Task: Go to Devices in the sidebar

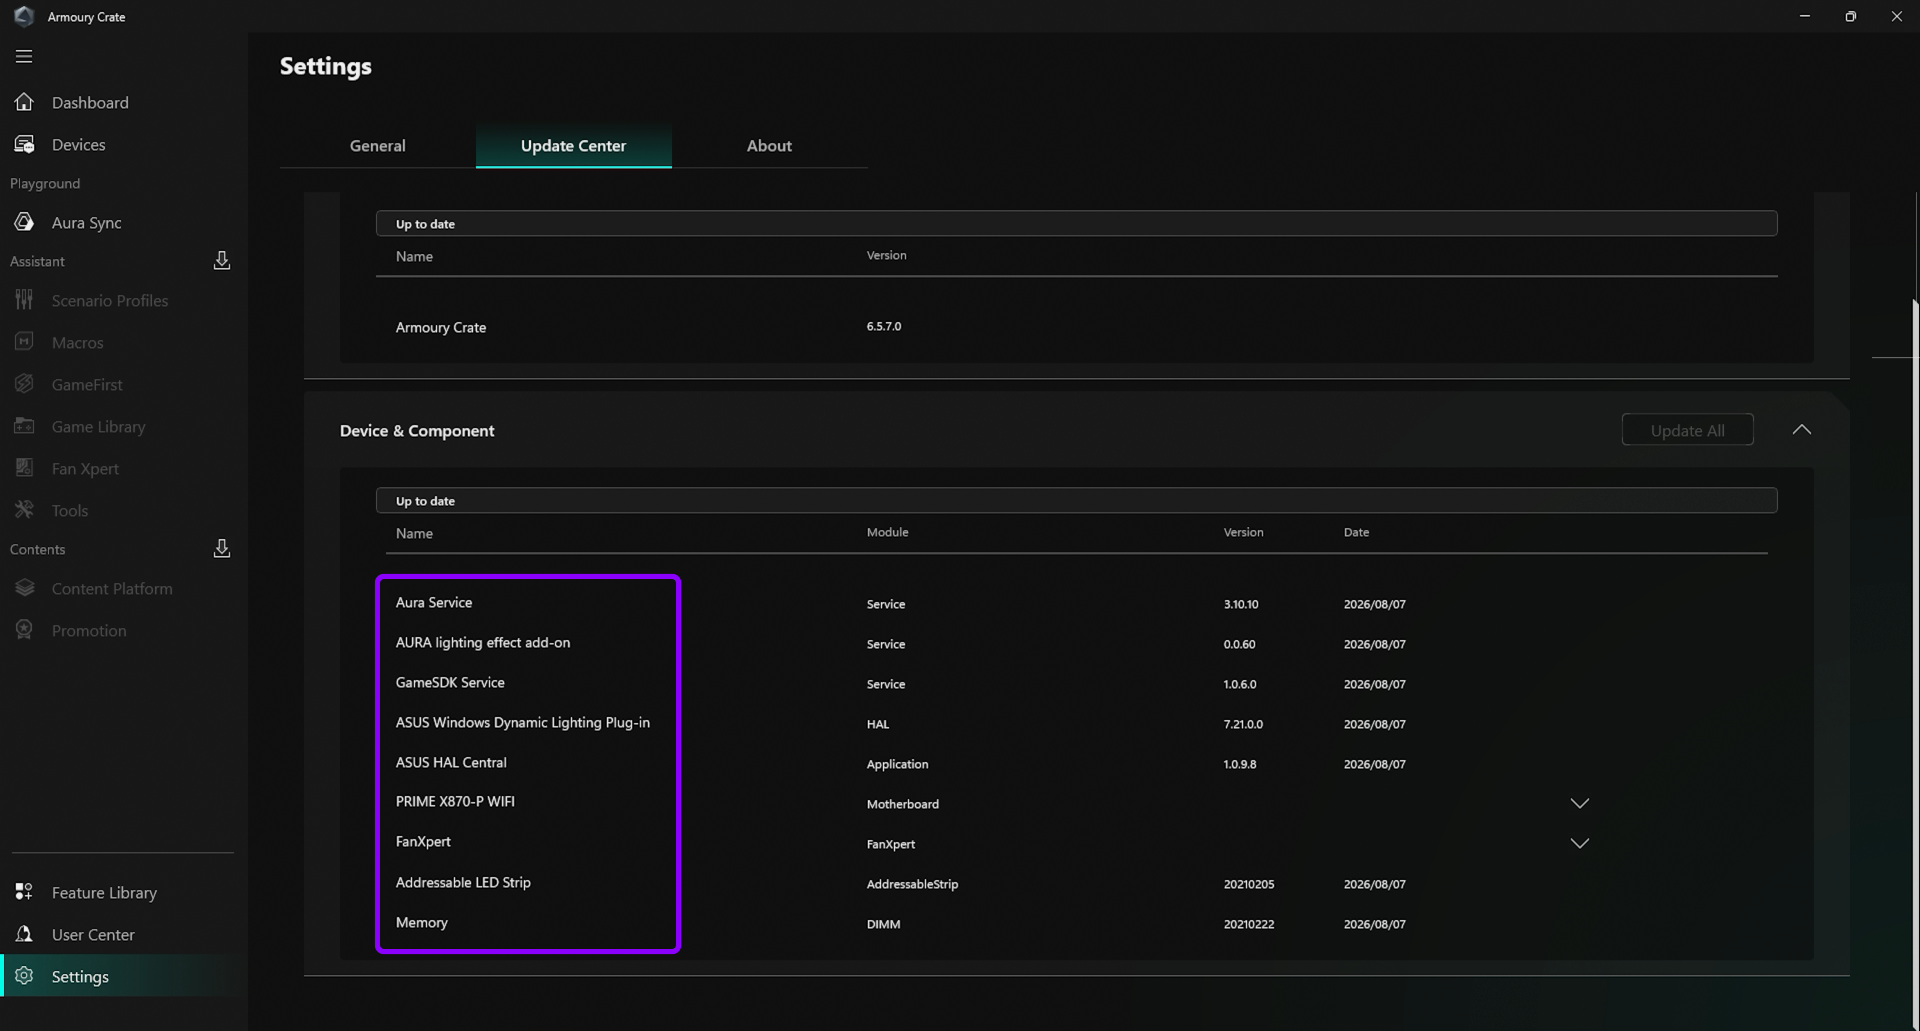Action: [79, 145]
